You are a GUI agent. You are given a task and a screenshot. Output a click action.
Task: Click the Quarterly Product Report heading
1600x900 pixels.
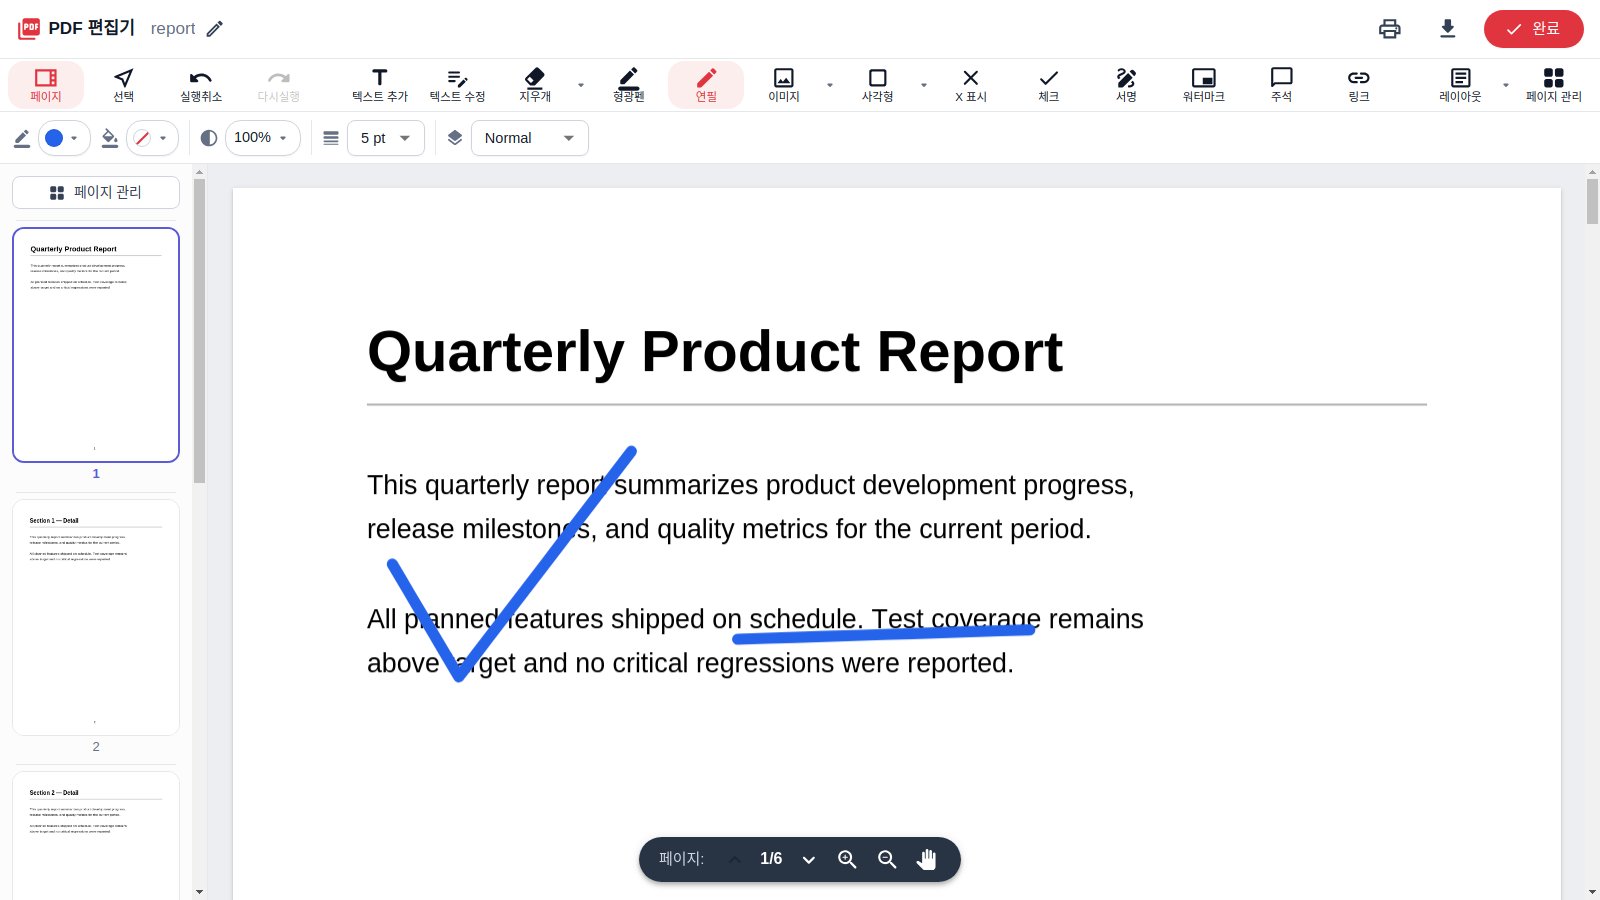tap(715, 352)
